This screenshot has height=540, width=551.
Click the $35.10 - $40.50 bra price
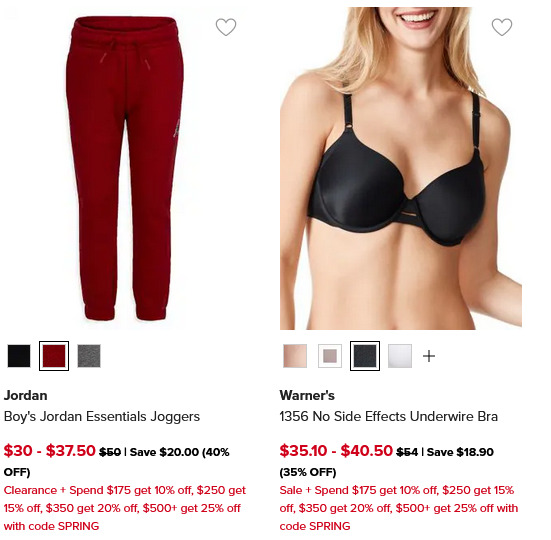click(336, 451)
